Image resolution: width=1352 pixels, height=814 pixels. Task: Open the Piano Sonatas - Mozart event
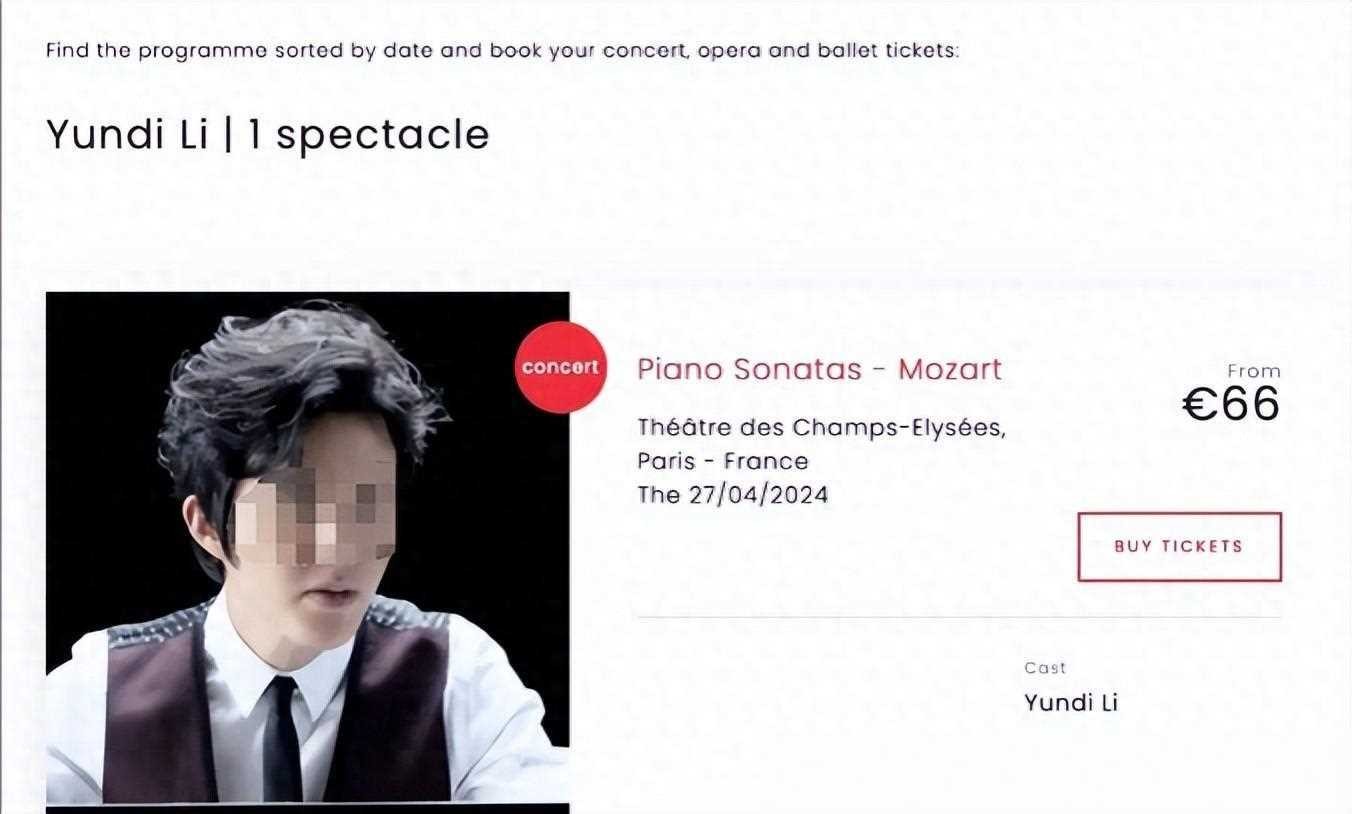(x=818, y=369)
